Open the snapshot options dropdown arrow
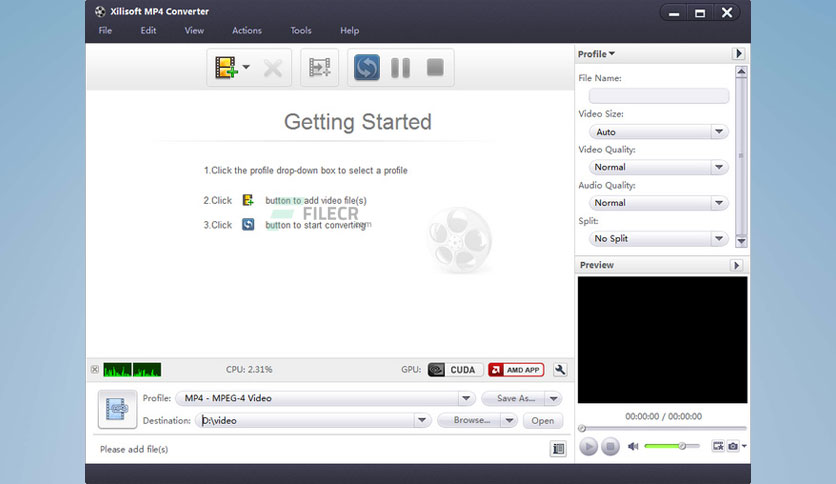Image resolution: width=836 pixels, height=484 pixels. [744, 446]
